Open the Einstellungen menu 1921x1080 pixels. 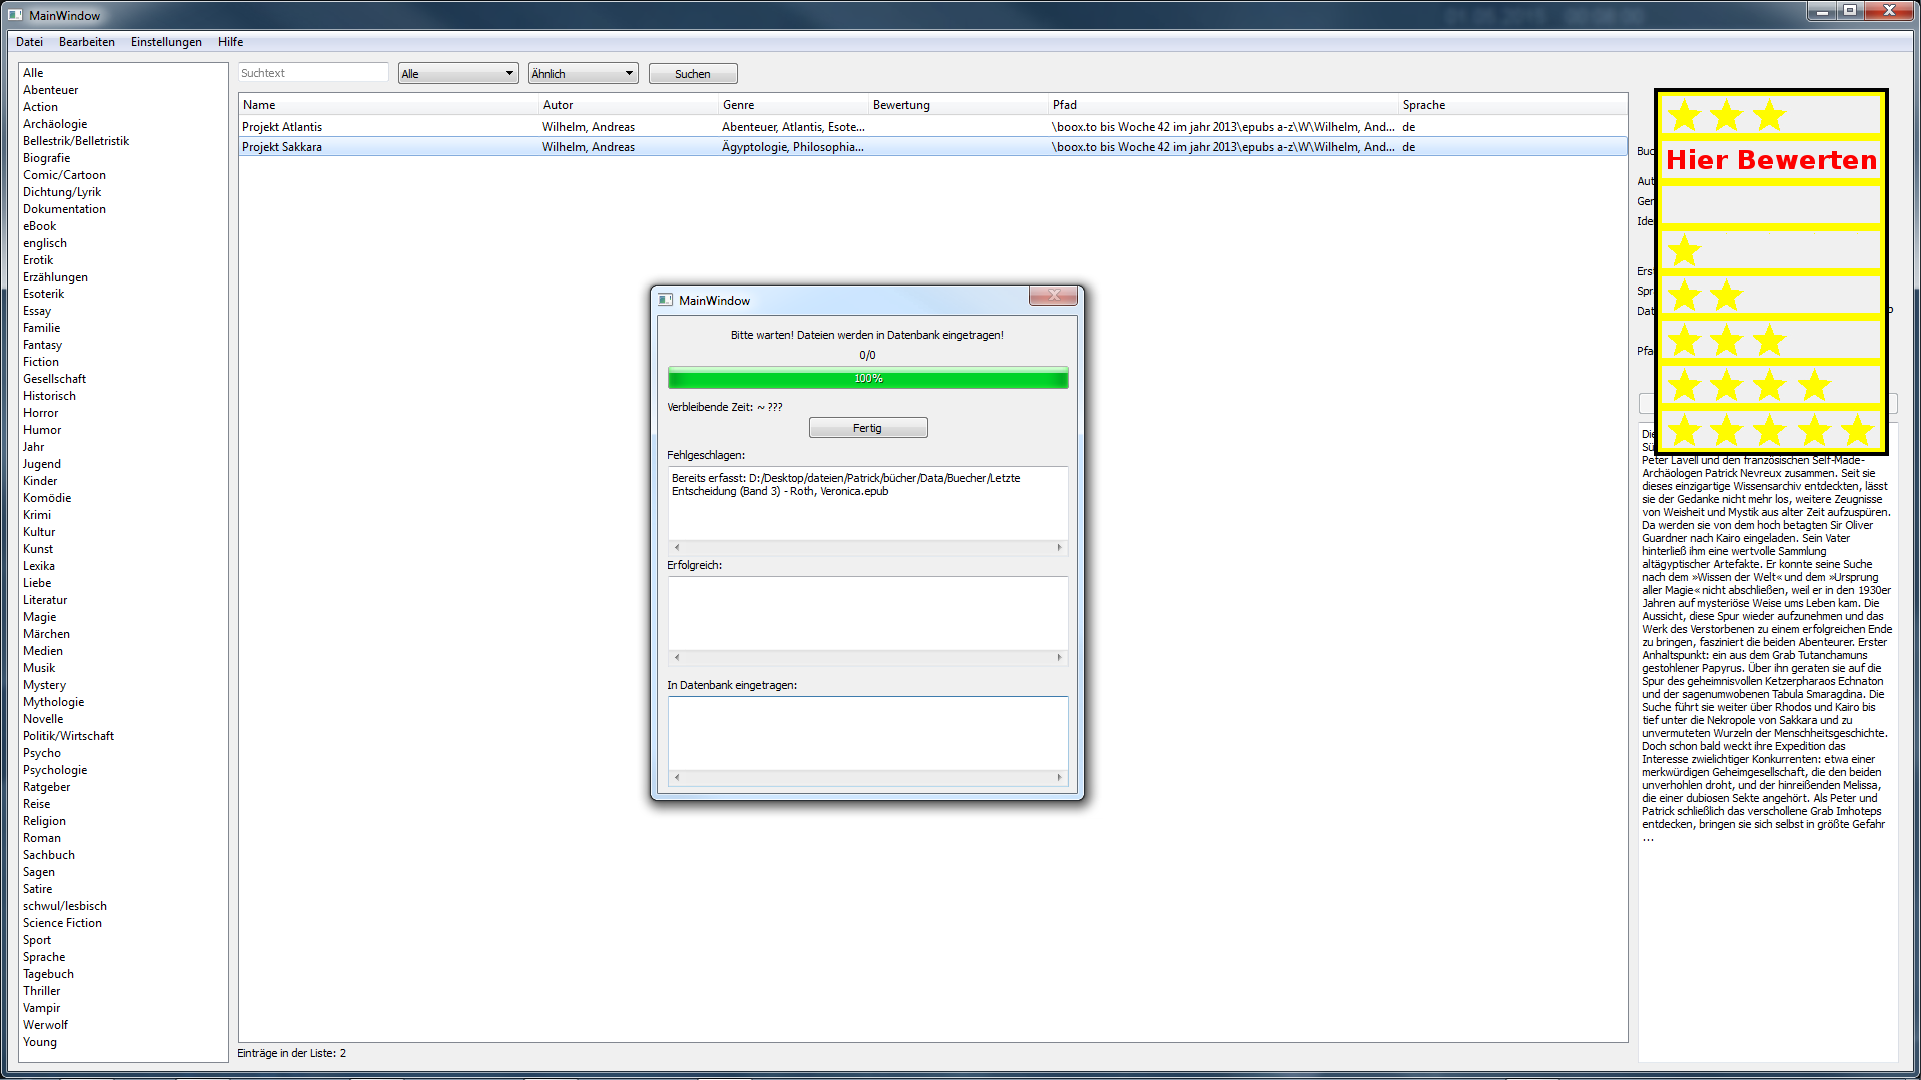click(166, 42)
